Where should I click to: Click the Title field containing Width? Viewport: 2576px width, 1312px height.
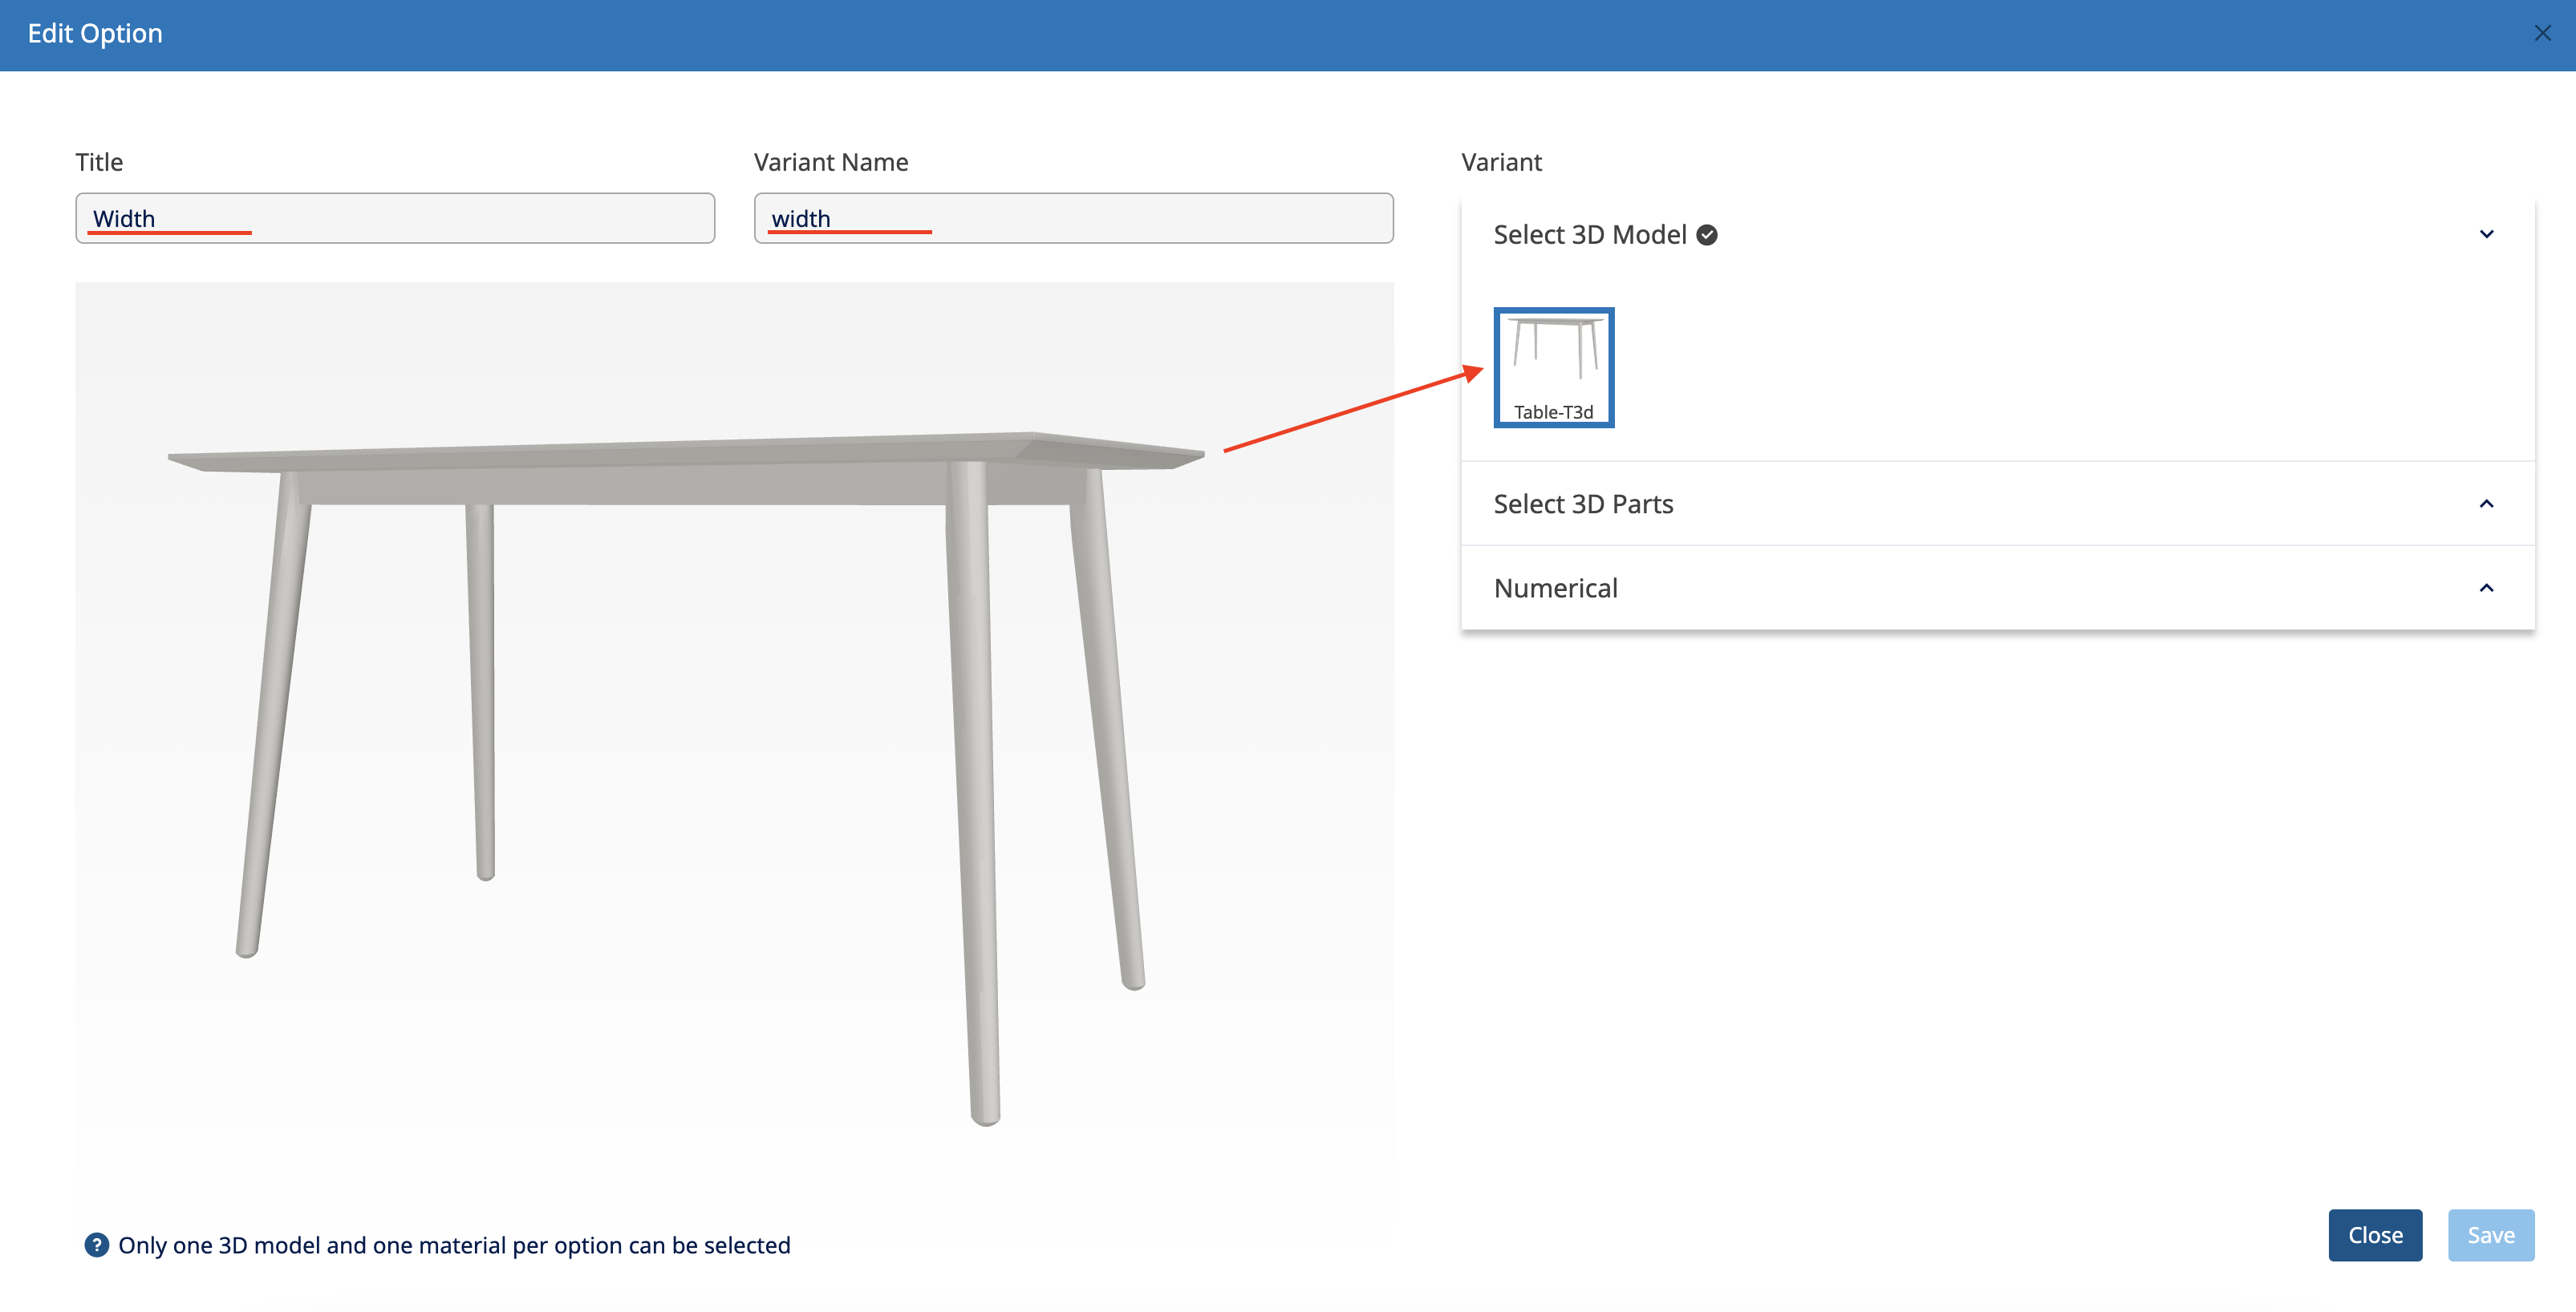(x=395, y=219)
